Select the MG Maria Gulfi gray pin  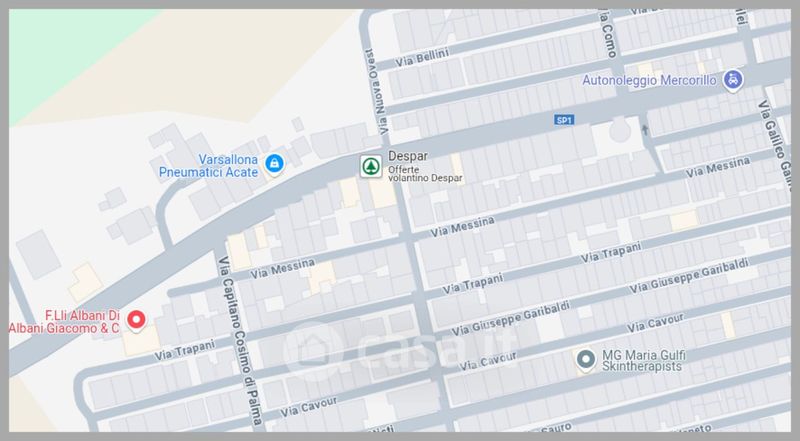click(586, 360)
